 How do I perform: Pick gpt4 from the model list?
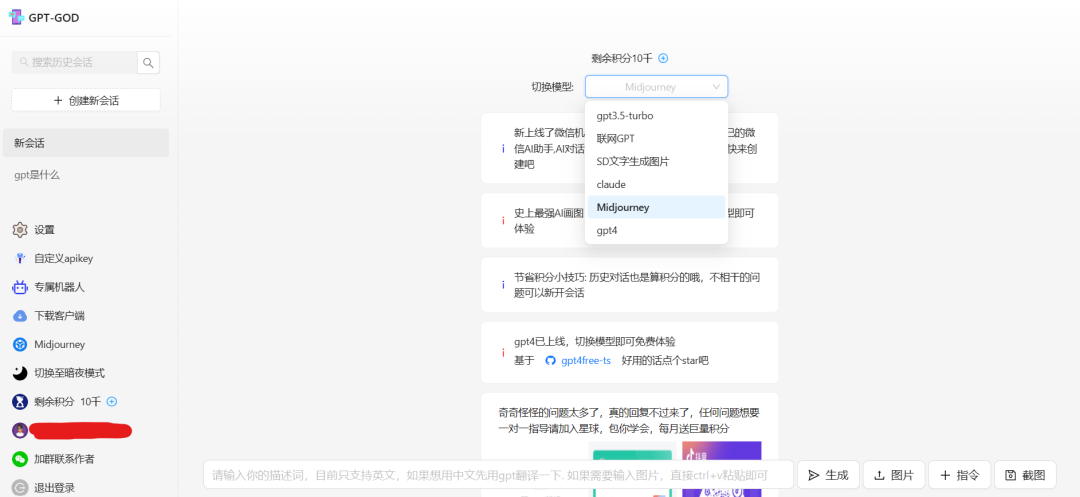(x=656, y=230)
